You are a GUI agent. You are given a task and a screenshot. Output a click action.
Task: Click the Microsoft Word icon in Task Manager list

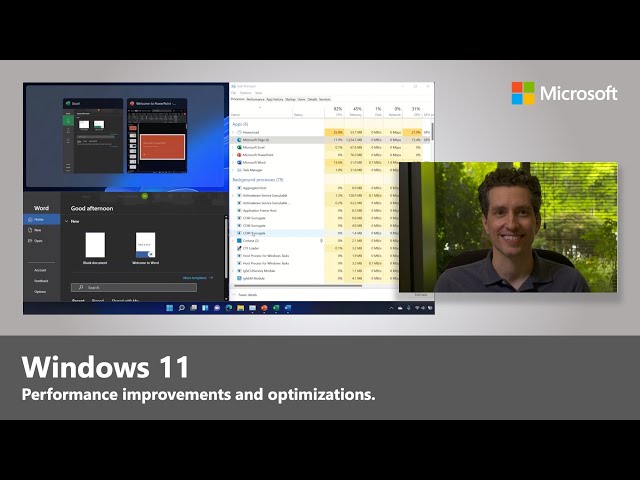click(x=239, y=162)
